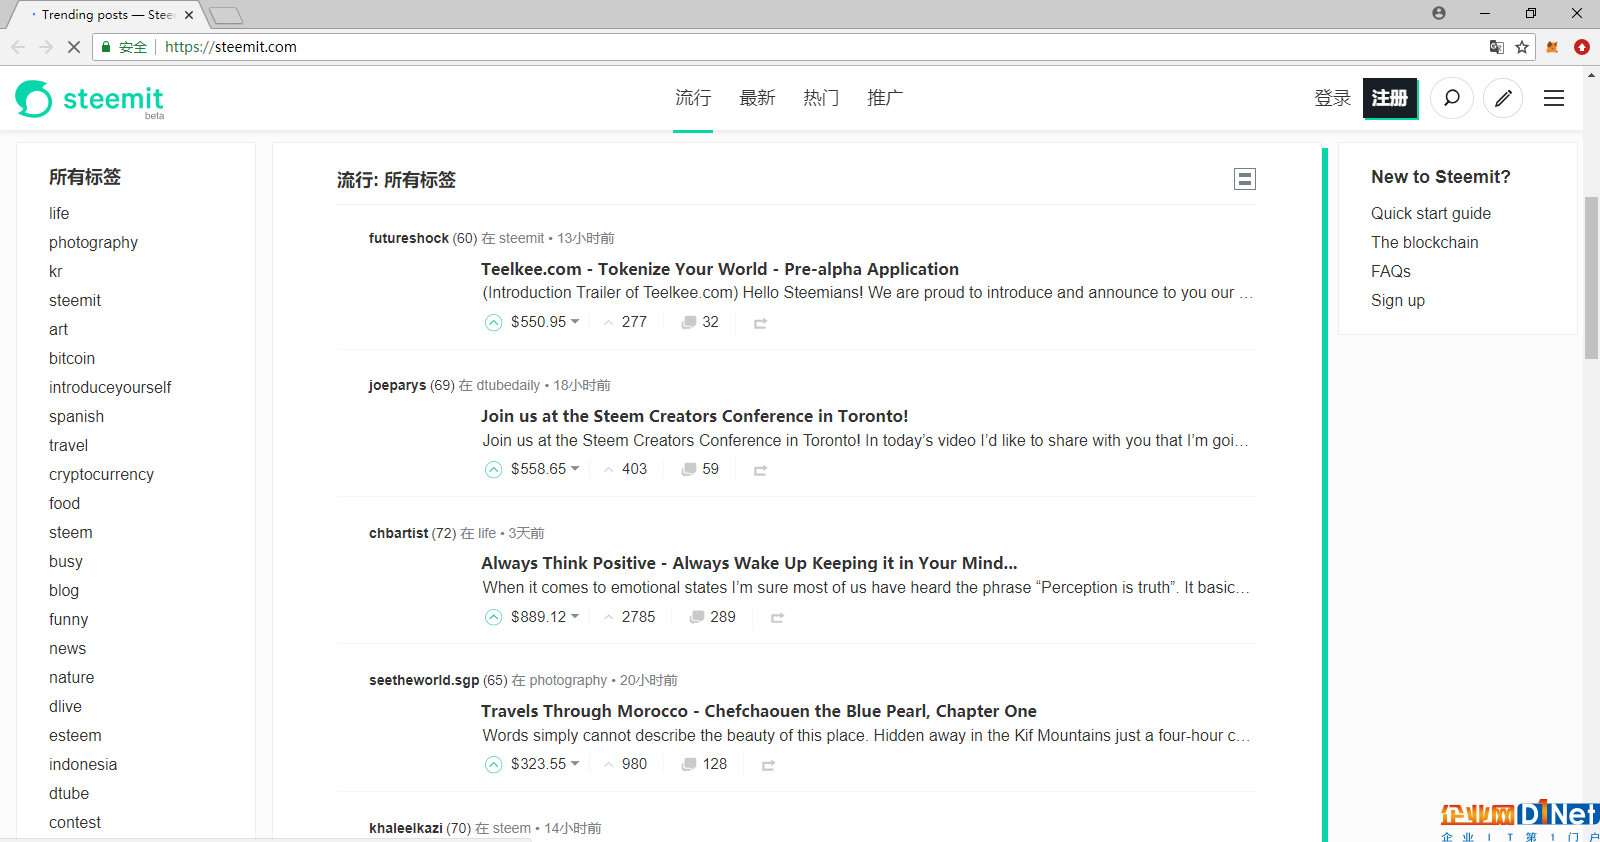Image resolution: width=1600 pixels, height=842 pixels.
Task: Switch to the 最新 new tab
Action: point(757,98)
